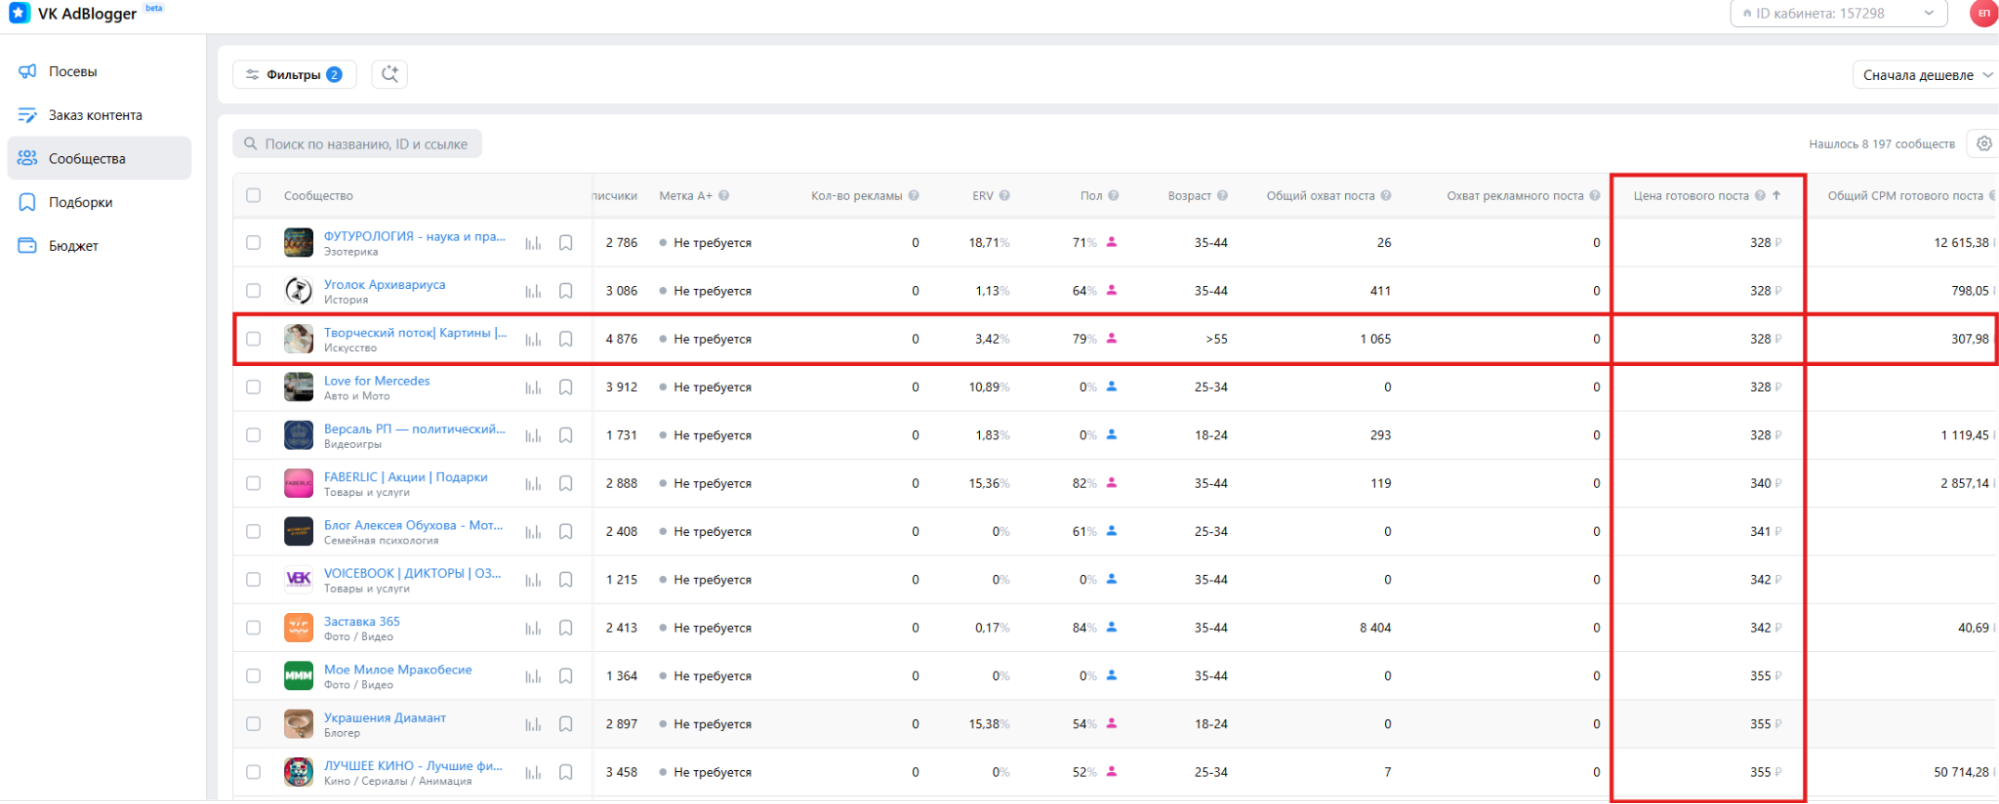Check the Love for Mercedes row checkbox
This screenshot has width=1999, height=804.
pyautogui.click(x=254, y=387)
